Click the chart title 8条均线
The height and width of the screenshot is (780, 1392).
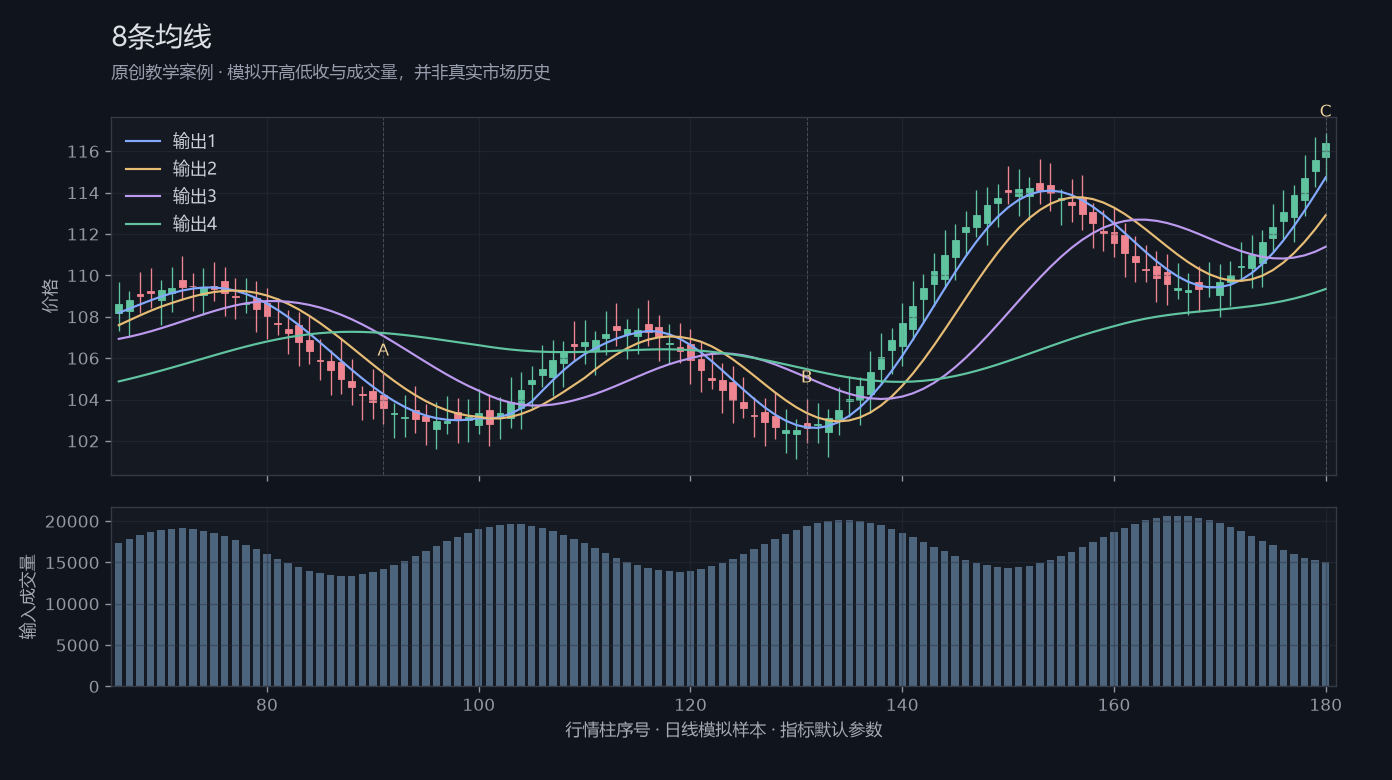pos(161,37)
